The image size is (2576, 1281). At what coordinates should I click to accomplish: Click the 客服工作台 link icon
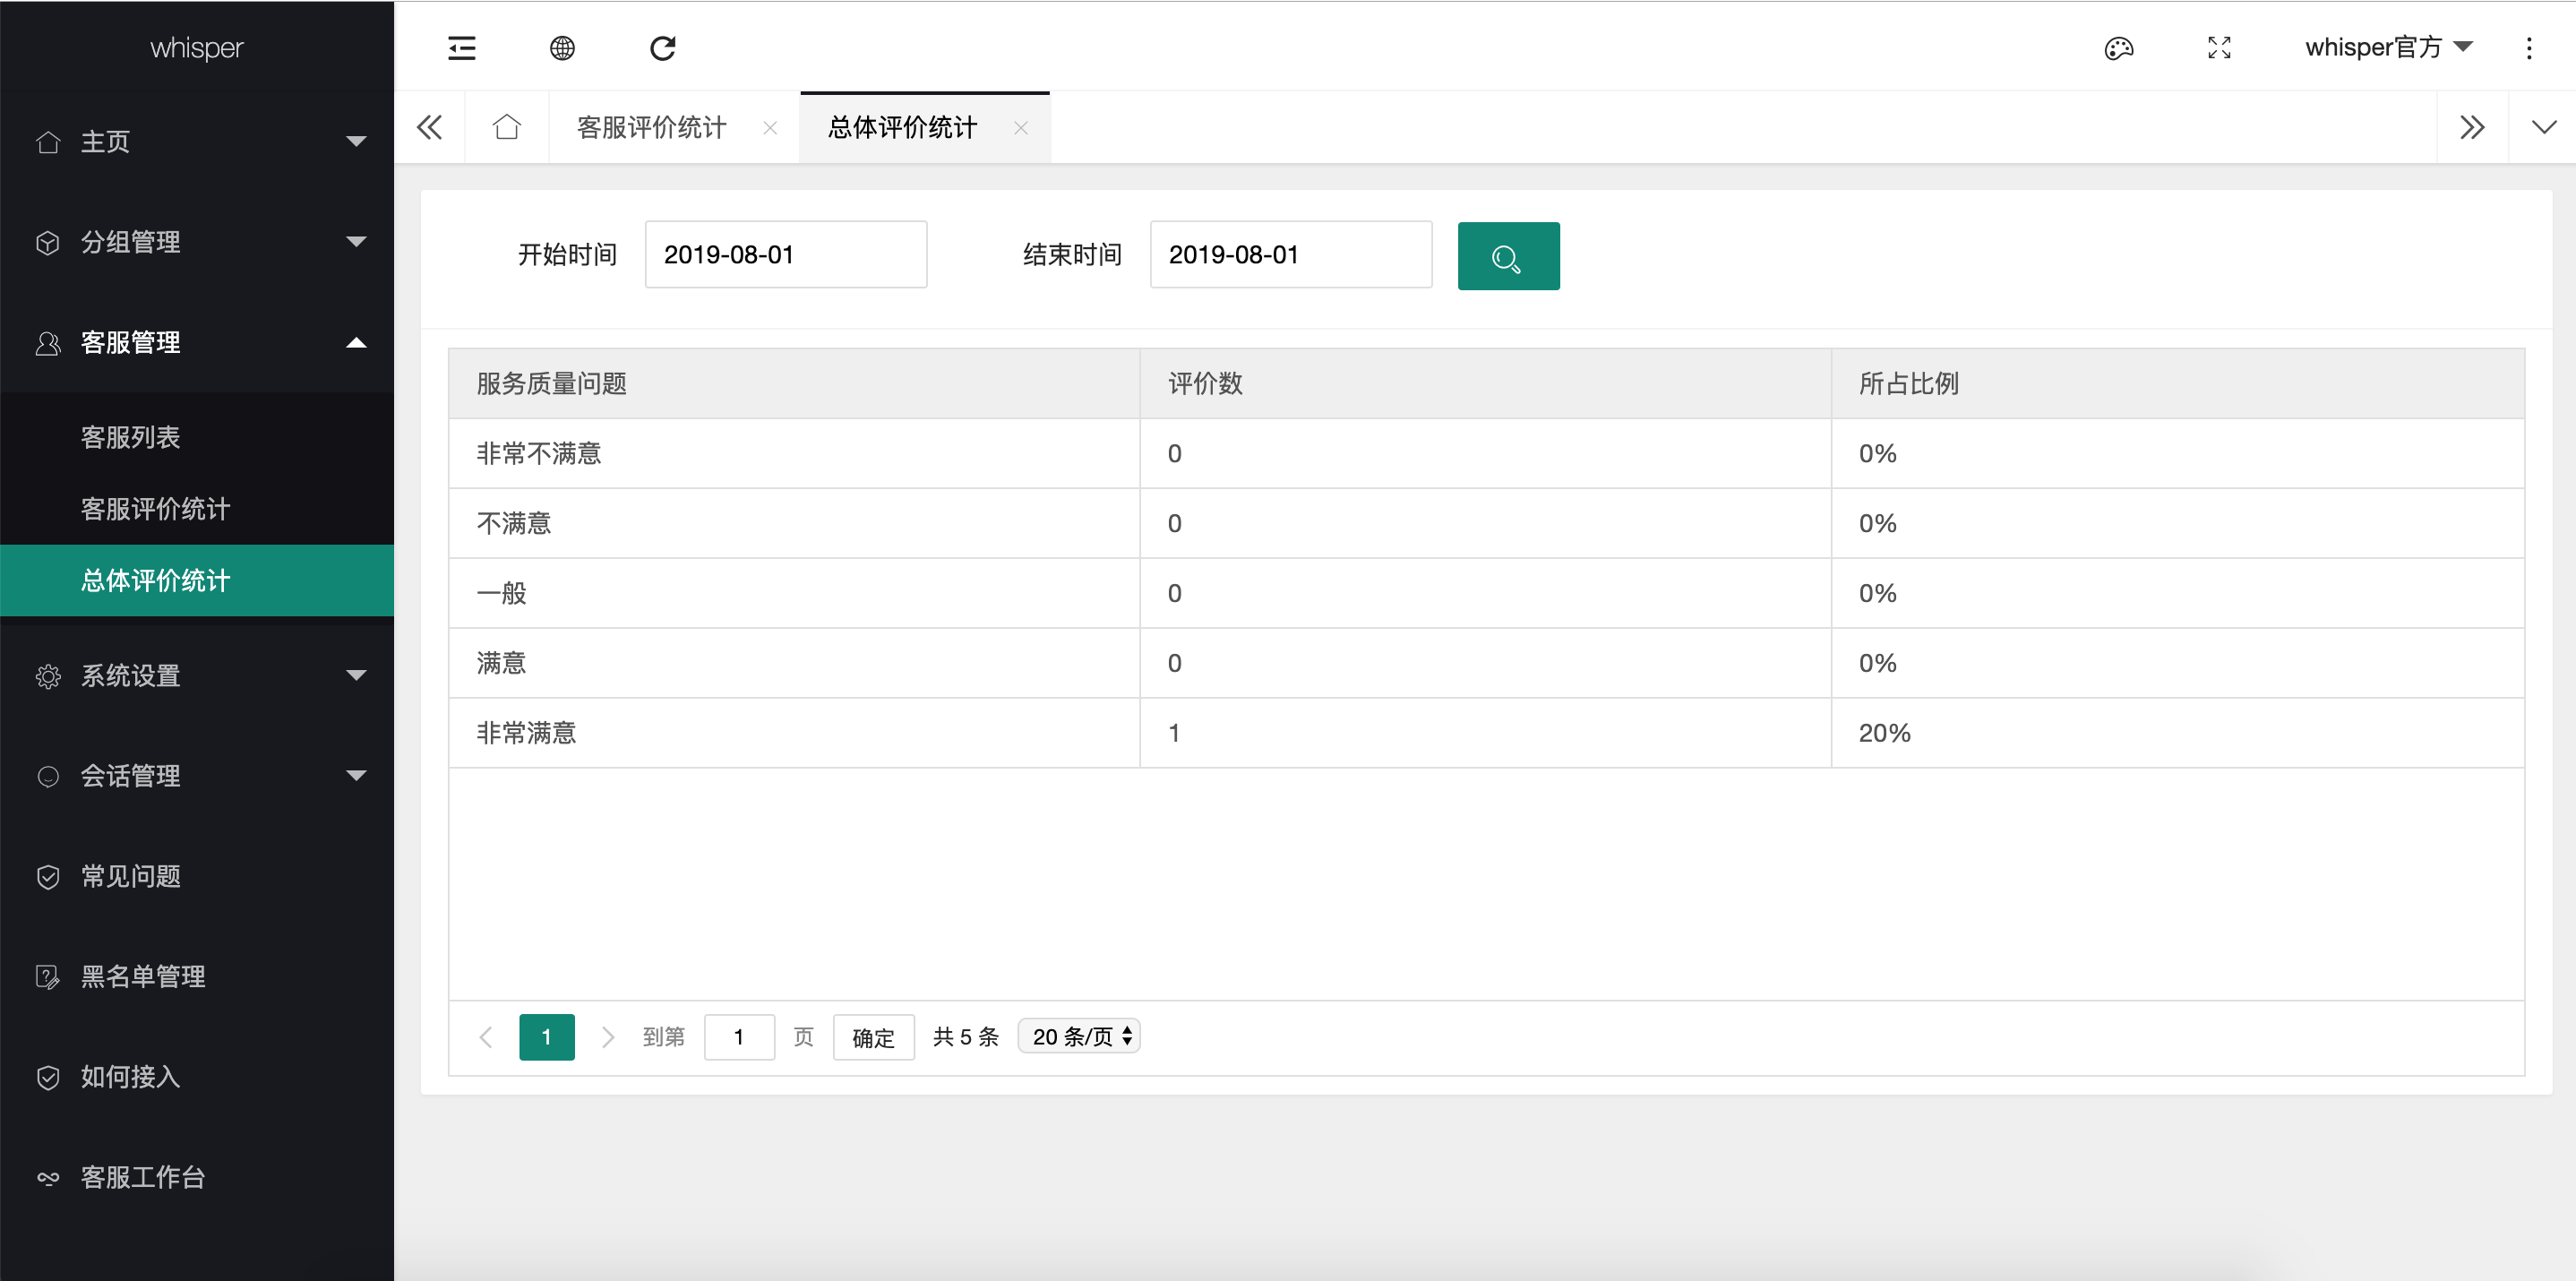[48, 1178]
